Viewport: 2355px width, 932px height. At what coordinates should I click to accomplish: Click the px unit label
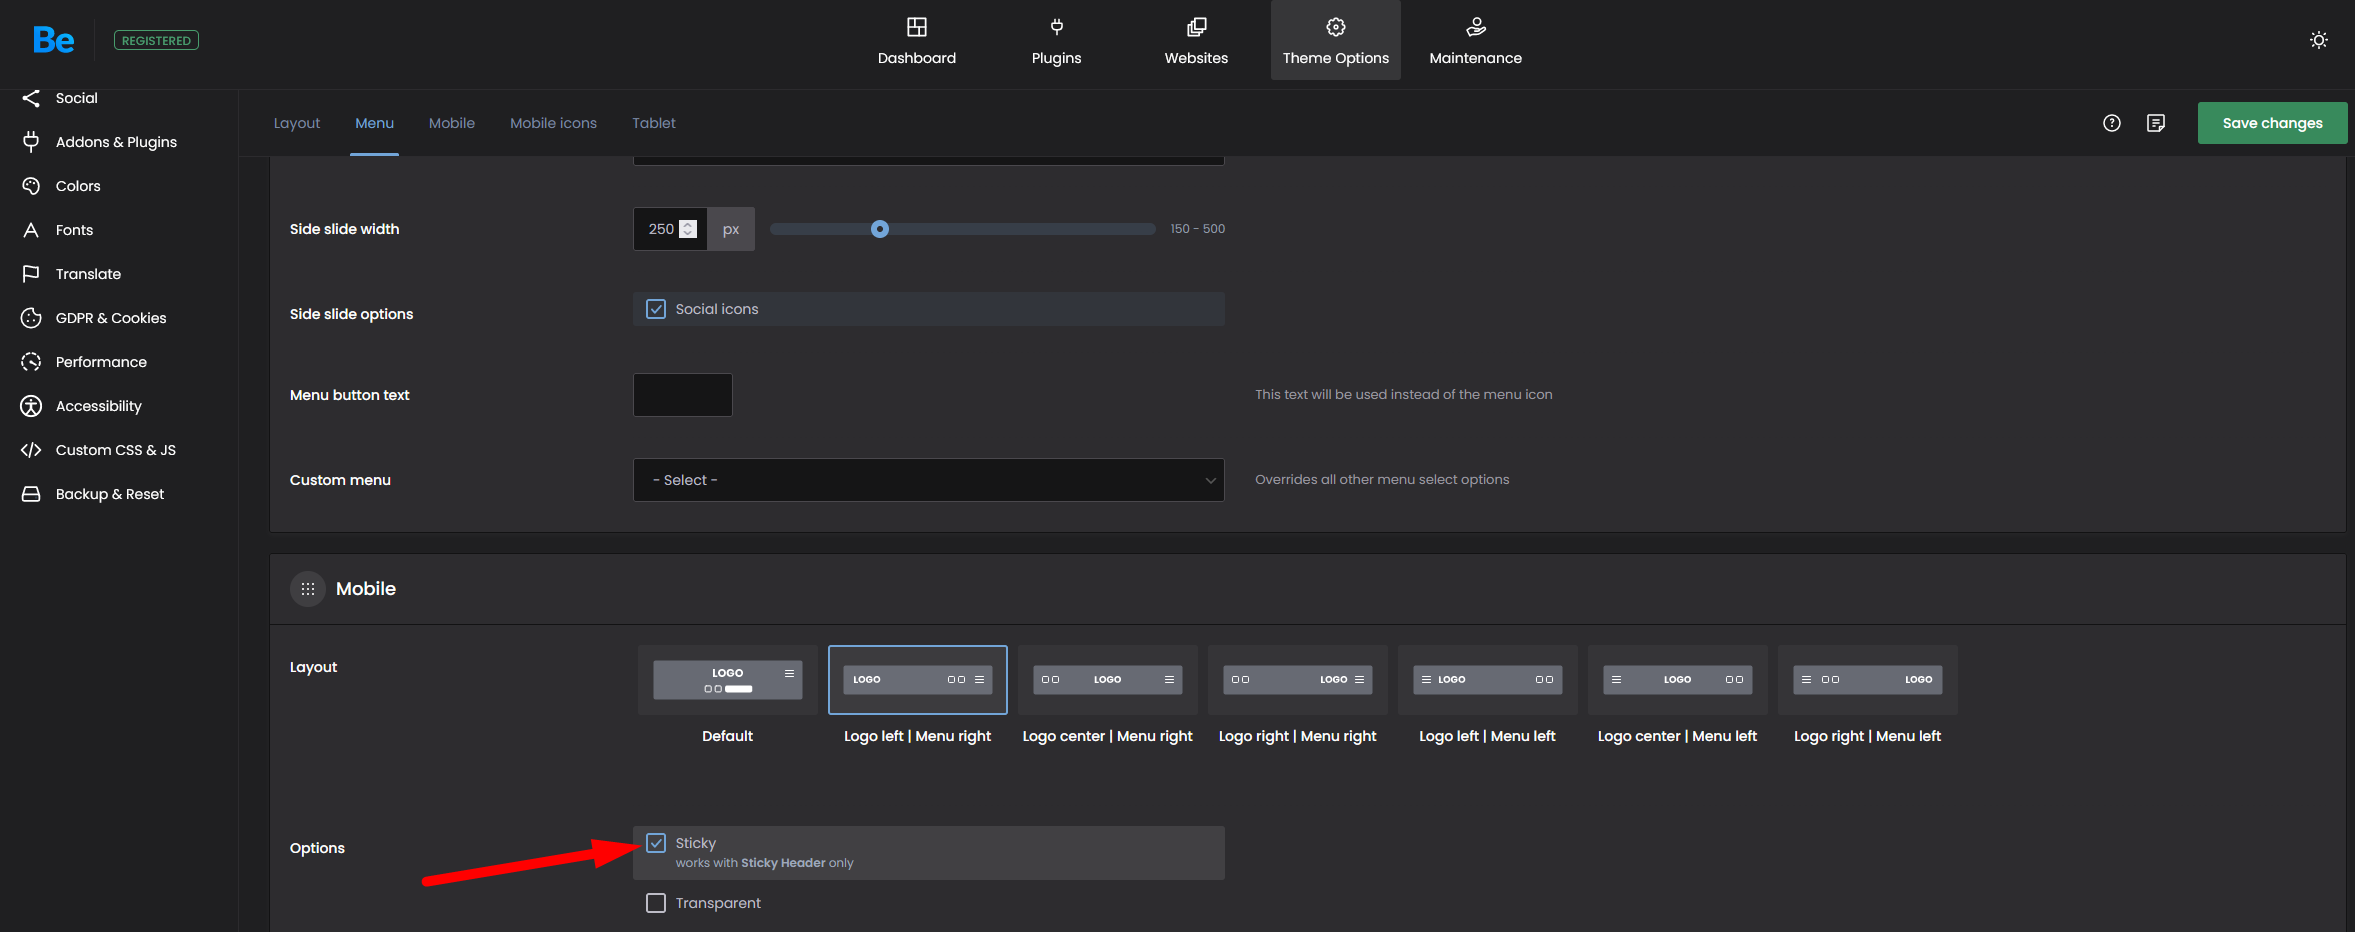(x=731, y=229)
